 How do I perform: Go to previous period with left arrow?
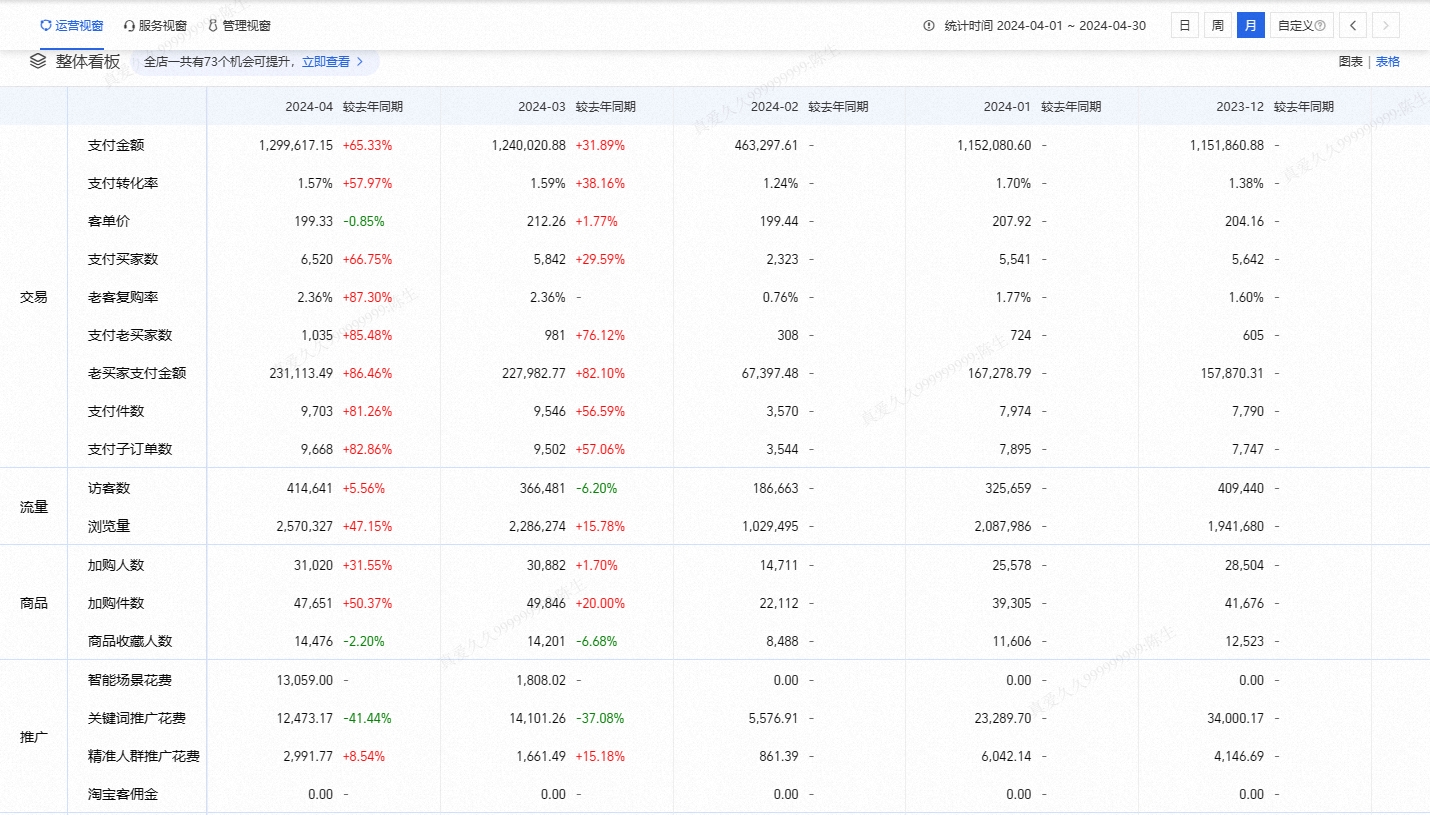1353,26
